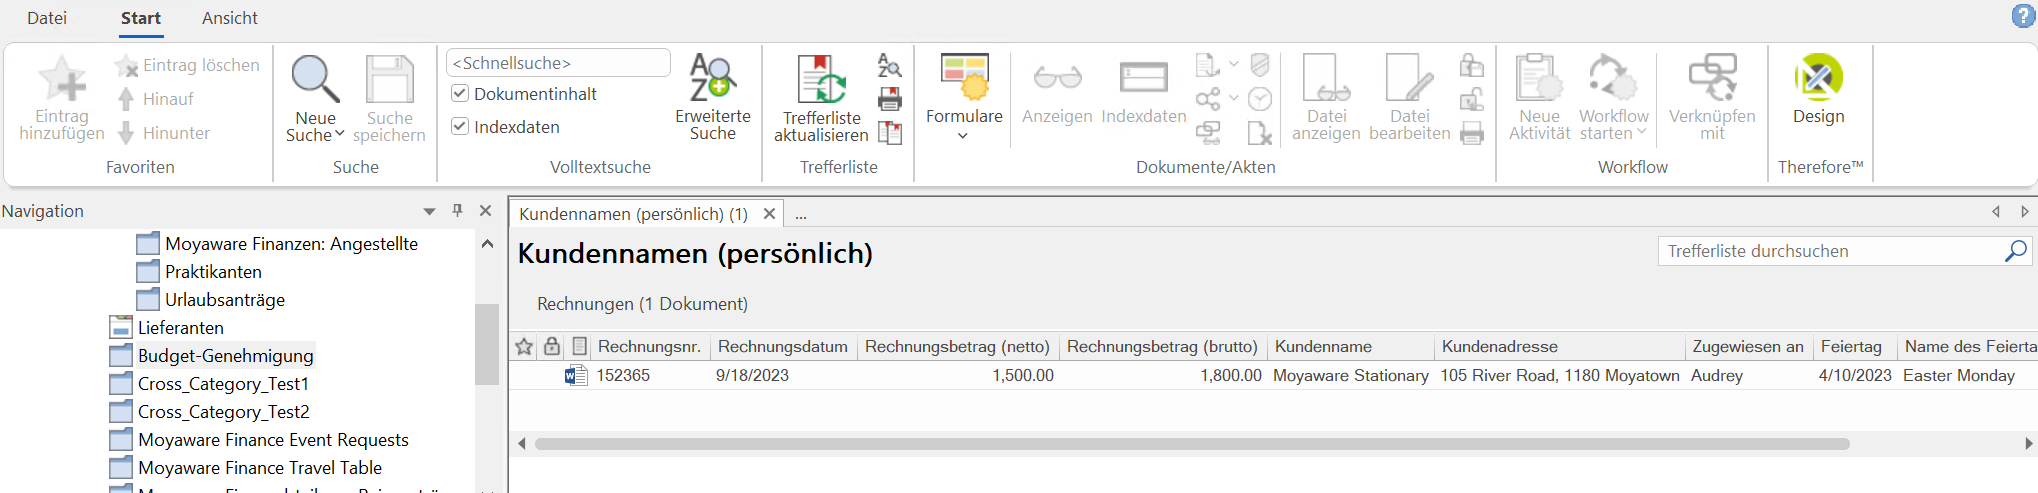
Task: Uncheck the Dokumentinhalt checkbox
Action: coord(460,93)
